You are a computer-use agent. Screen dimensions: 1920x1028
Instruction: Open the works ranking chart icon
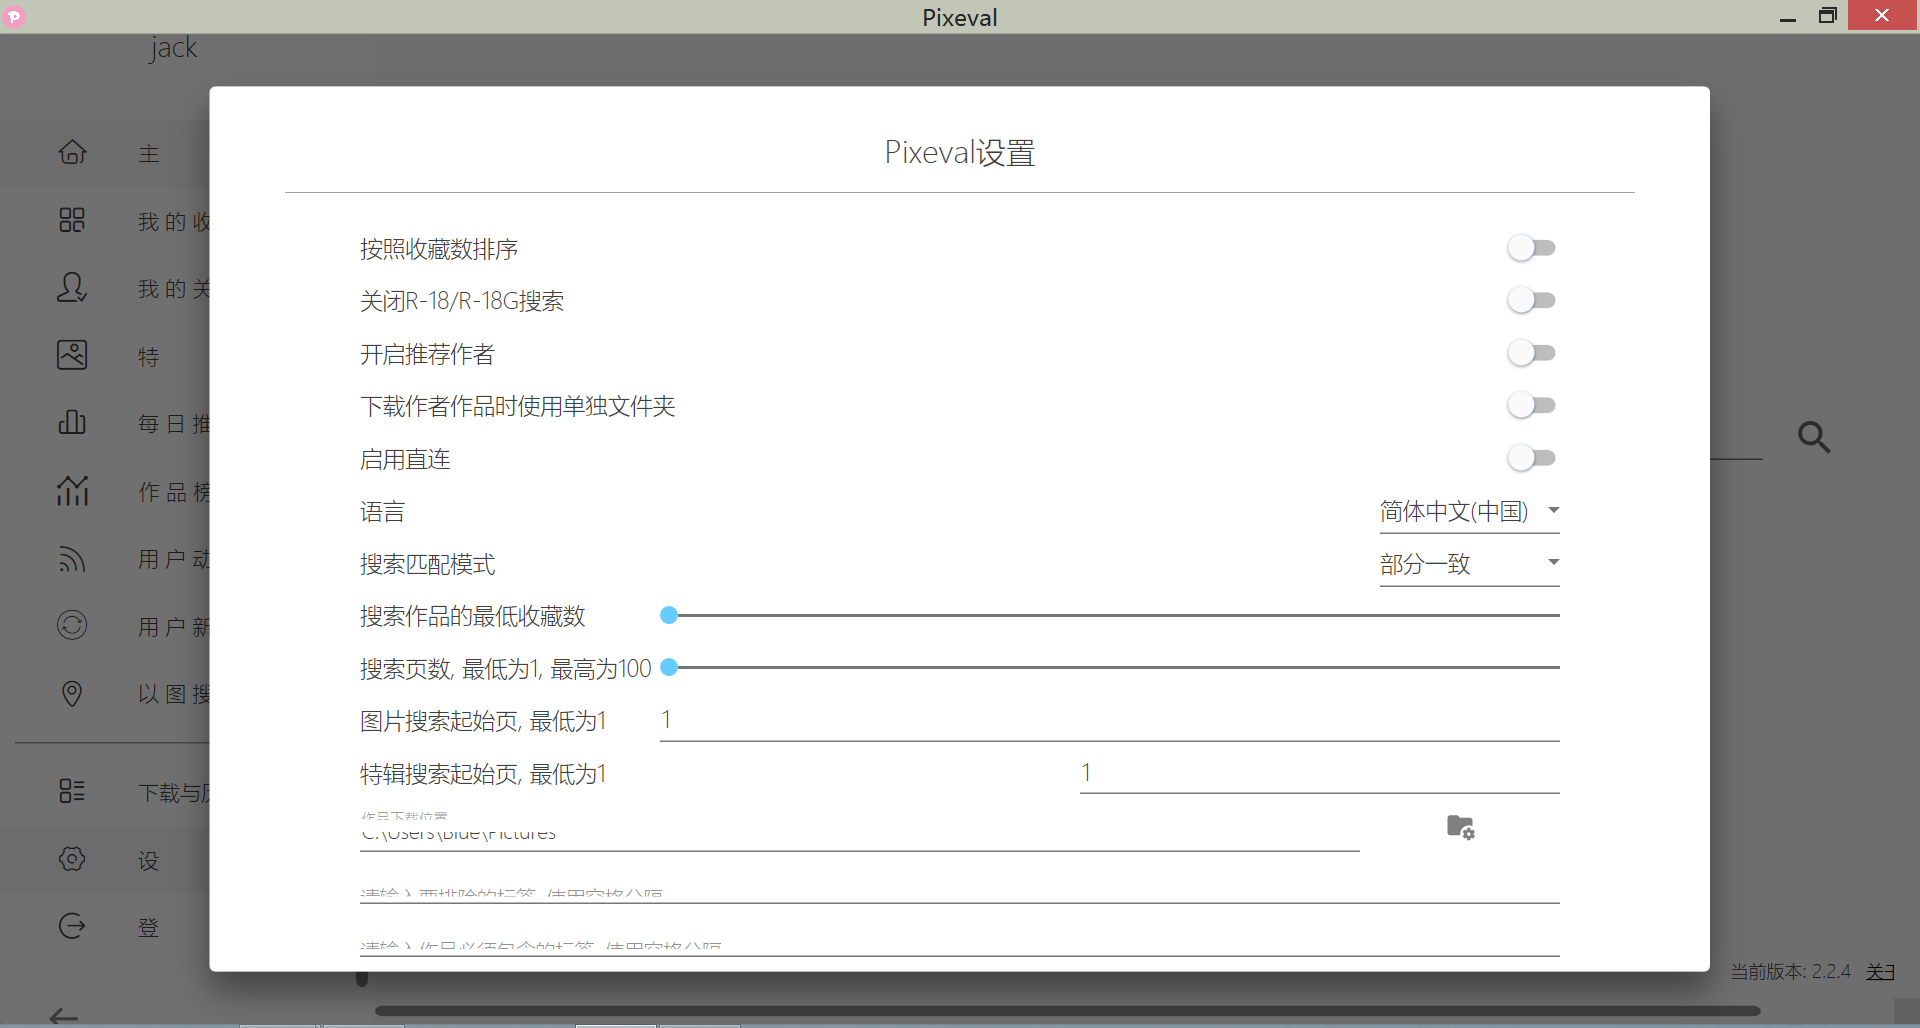(72, 490)
